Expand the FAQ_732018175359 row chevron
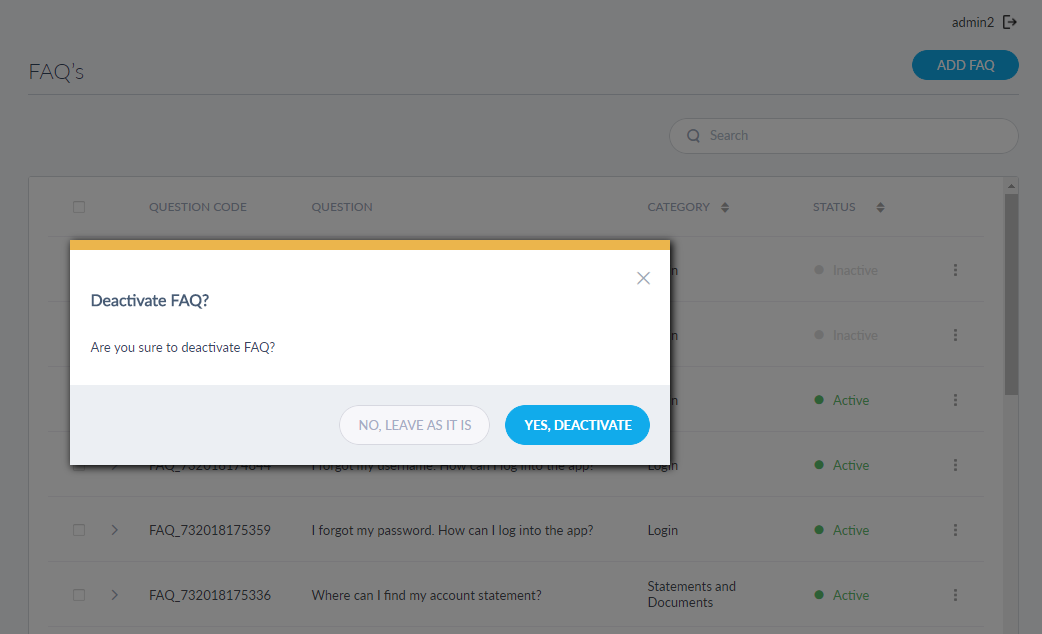The width and height of the screenshot is (1042, 634). (115, 530)
